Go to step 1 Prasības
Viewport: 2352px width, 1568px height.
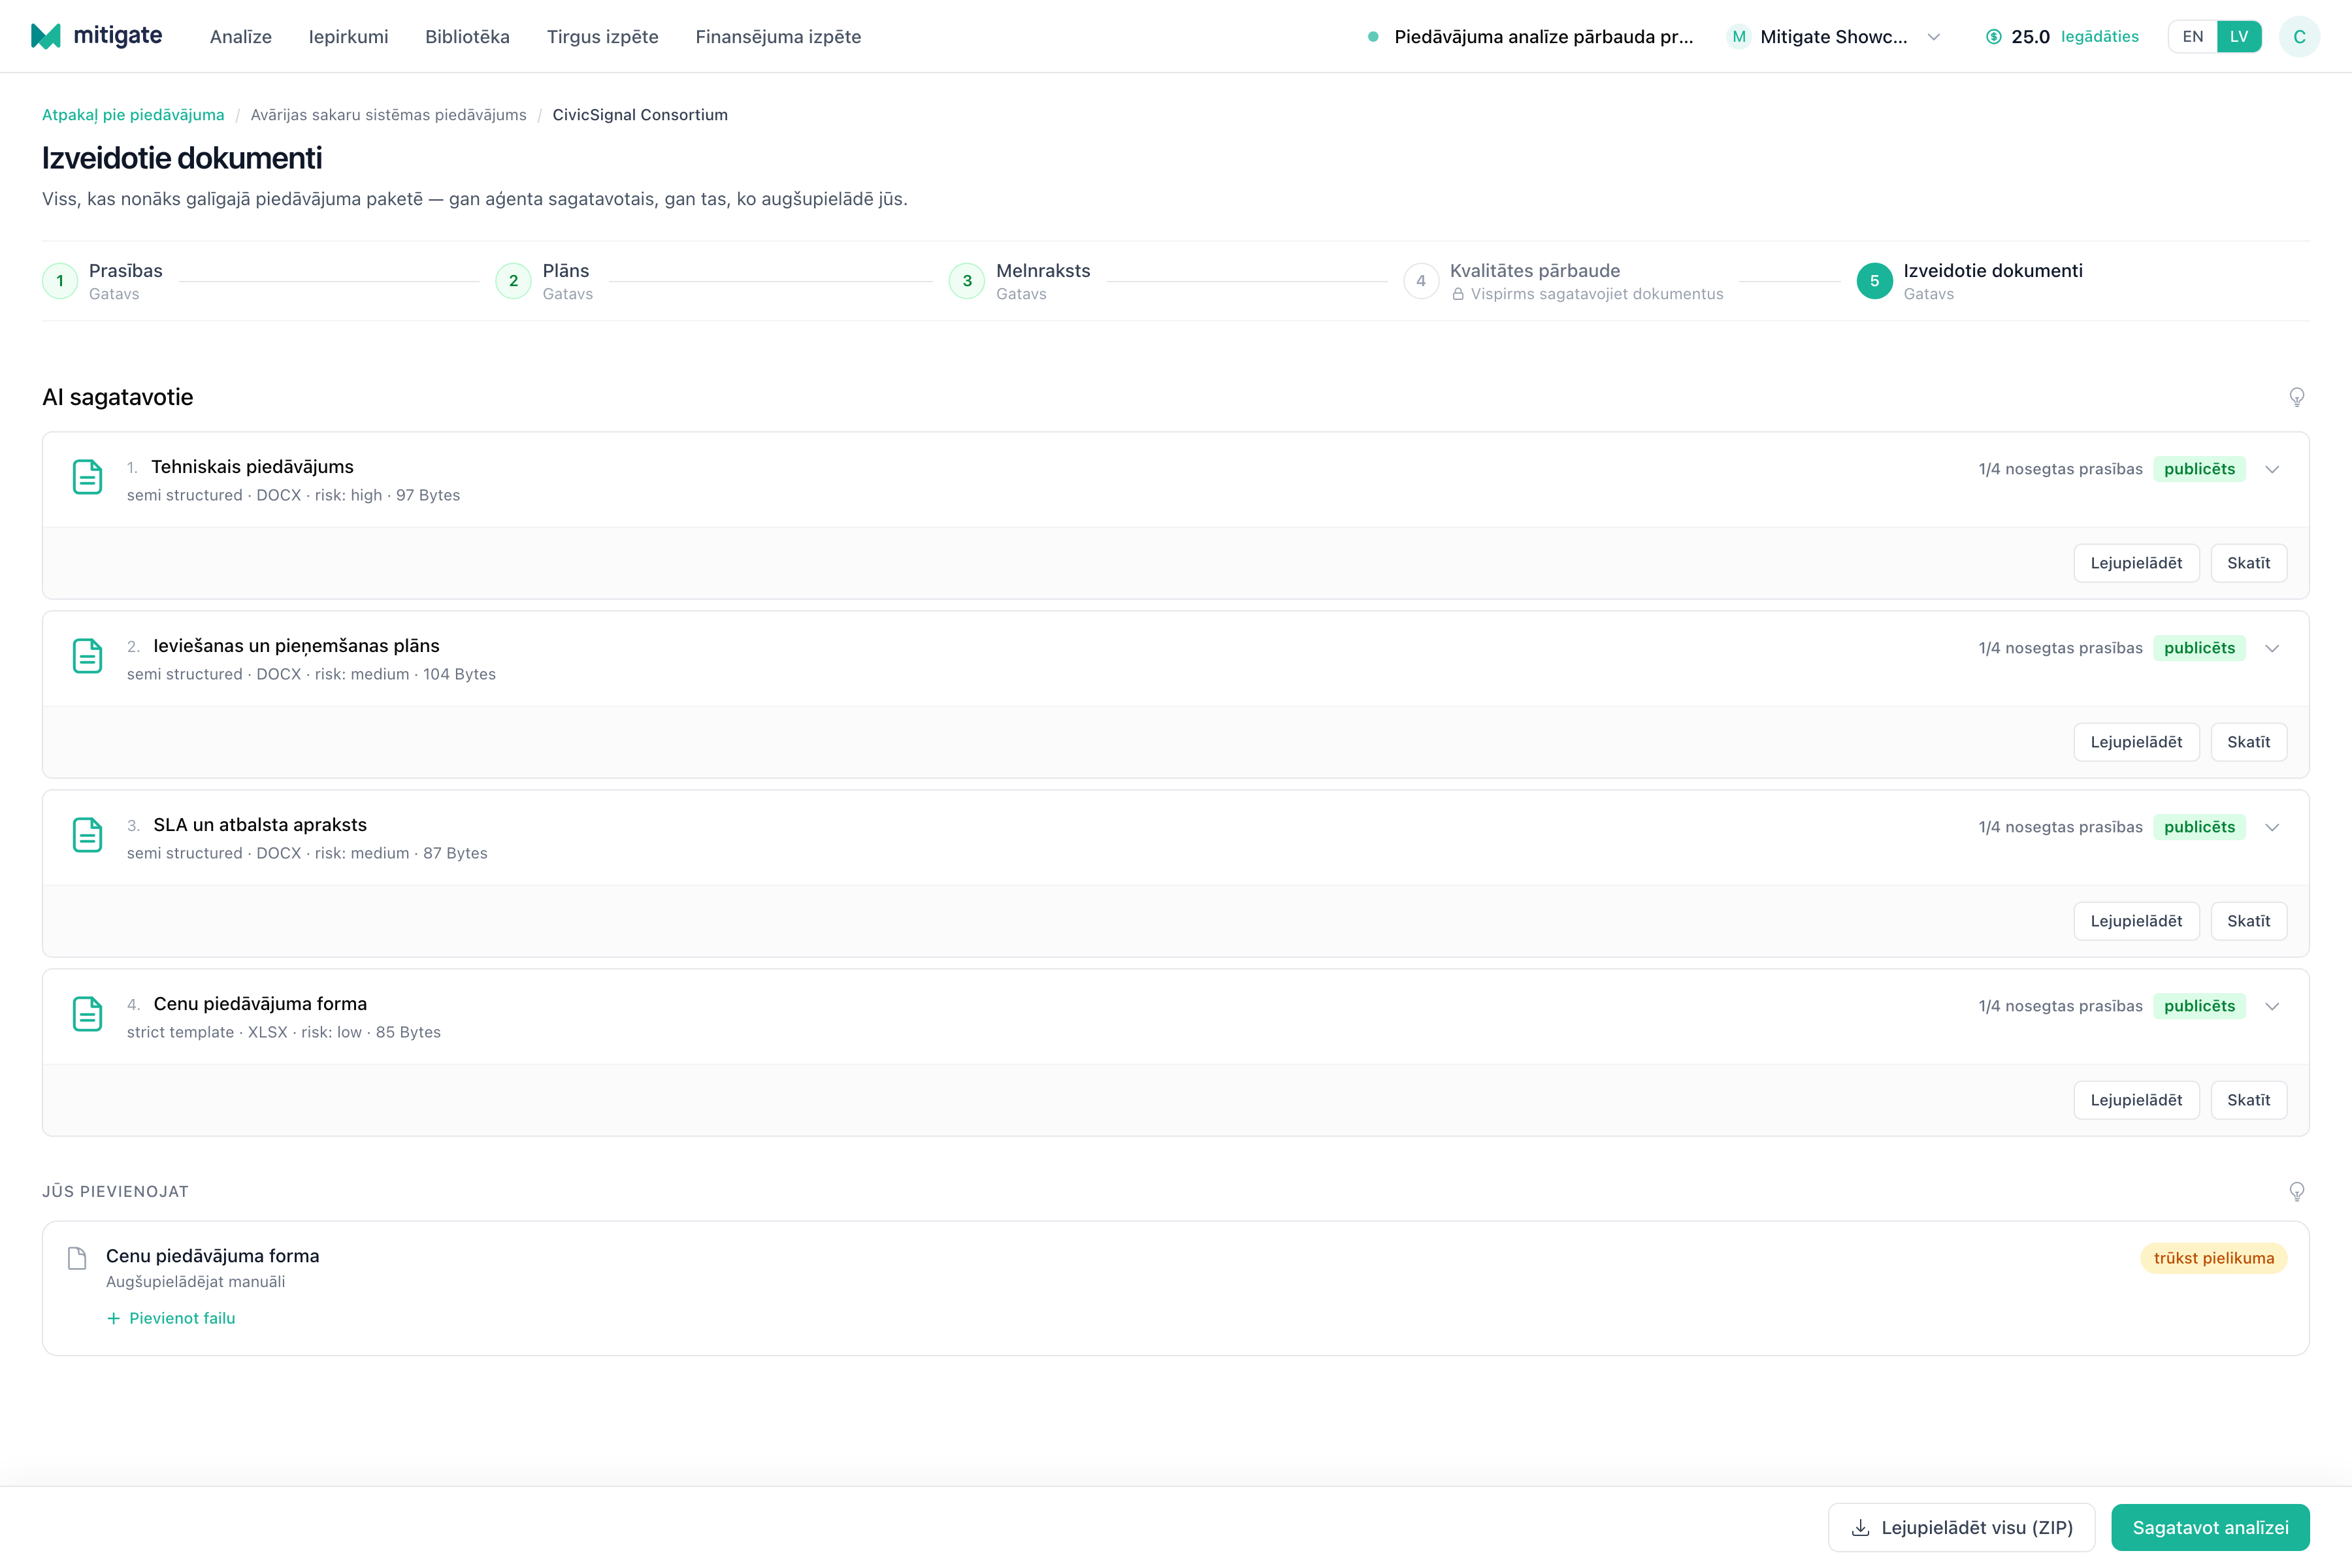pyautogui.click(x=102, y=281)
